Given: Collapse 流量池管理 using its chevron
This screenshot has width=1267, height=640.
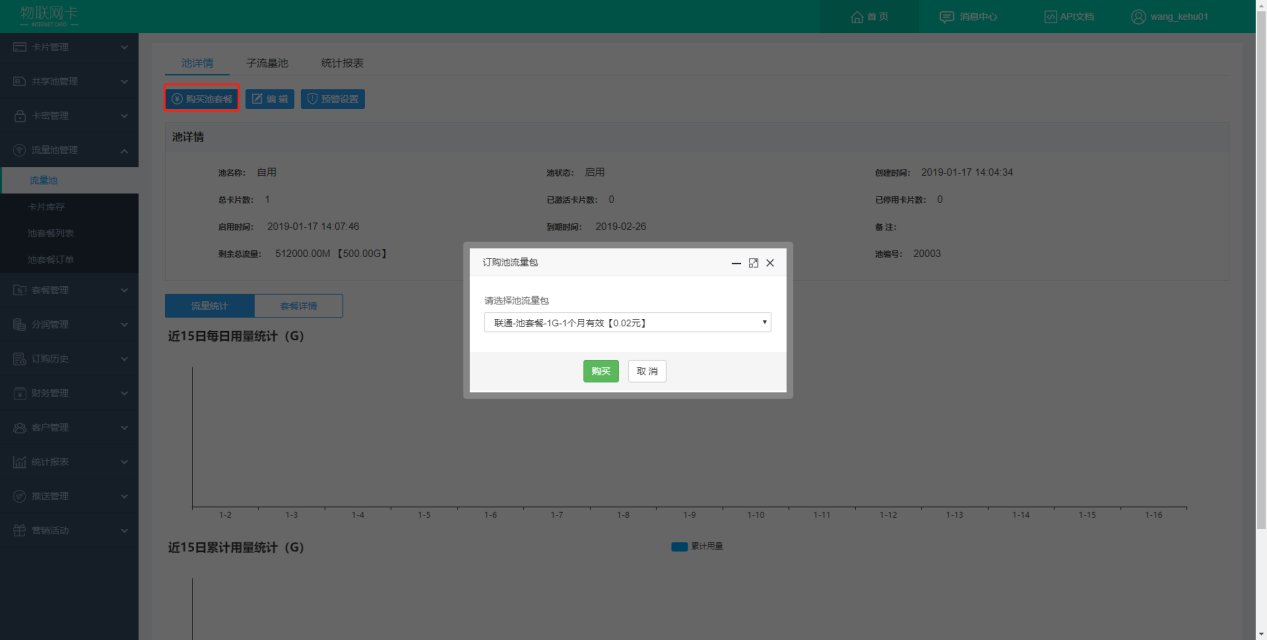Looking at the screenshot, I should [x=124, y=150].
